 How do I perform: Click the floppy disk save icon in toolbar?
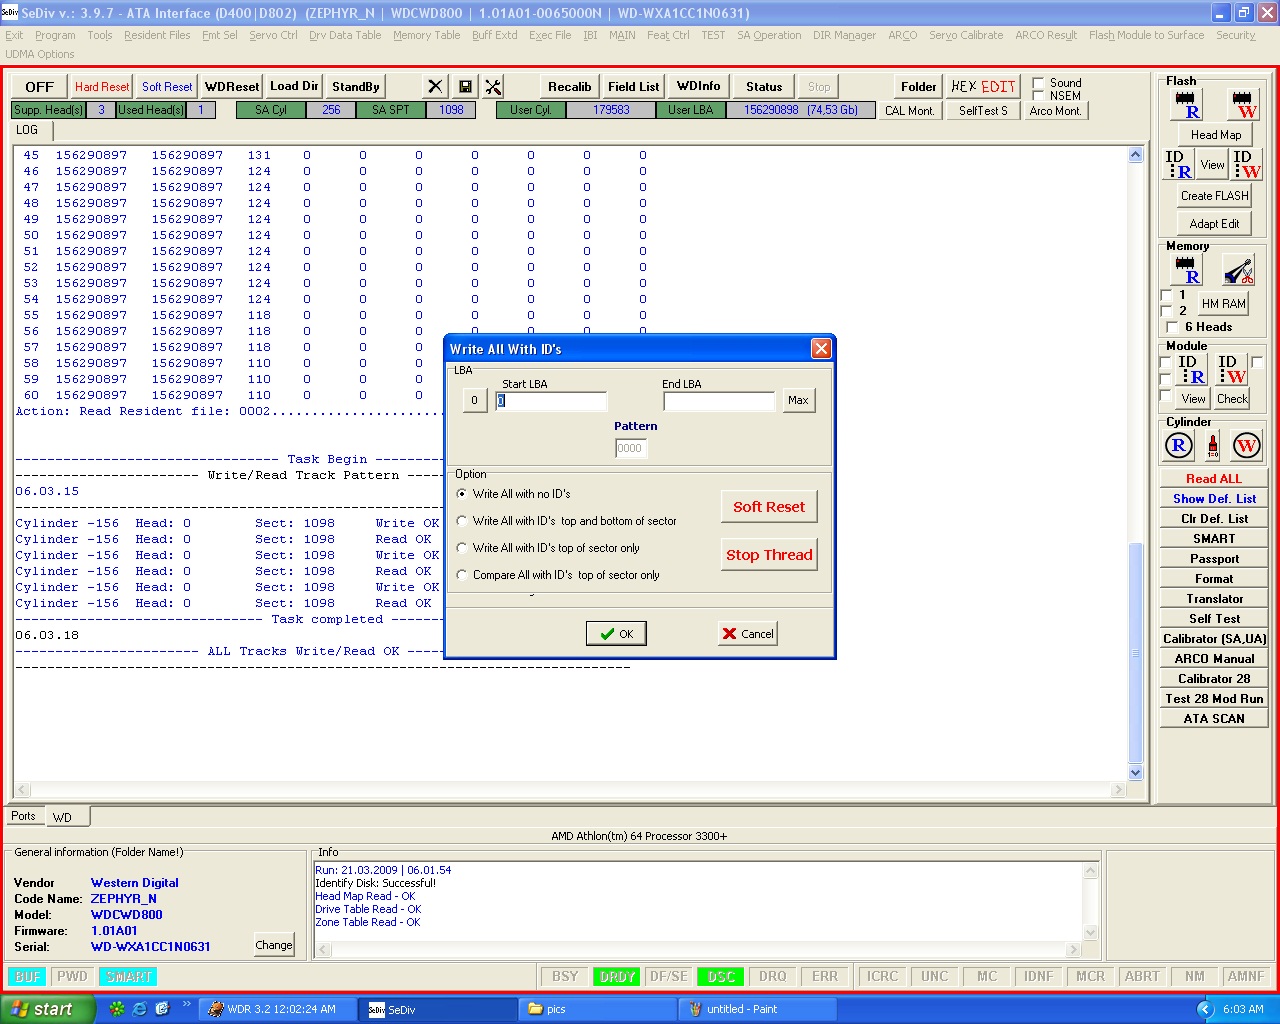[465, 87]
